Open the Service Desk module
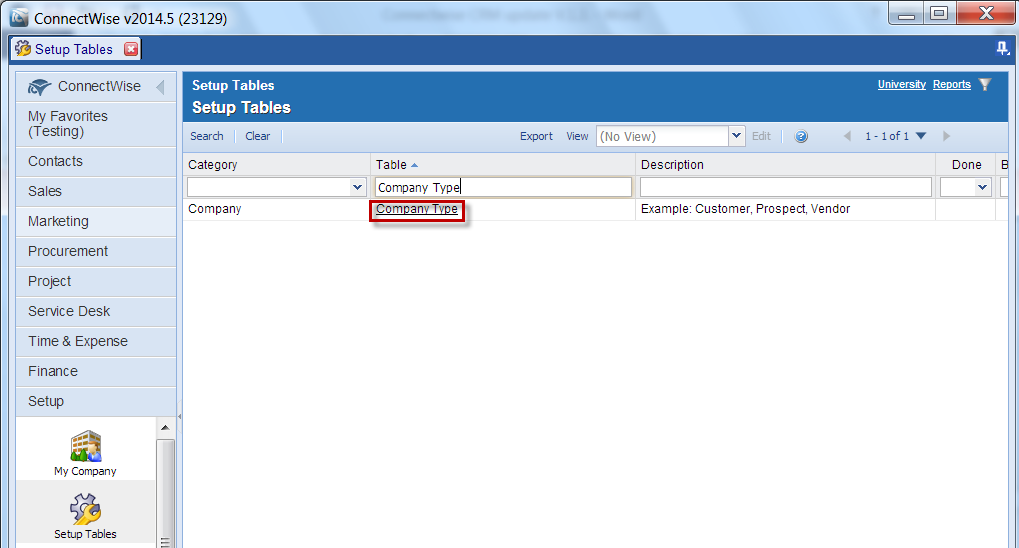1019x548 pixels. [x=96, y=311]
